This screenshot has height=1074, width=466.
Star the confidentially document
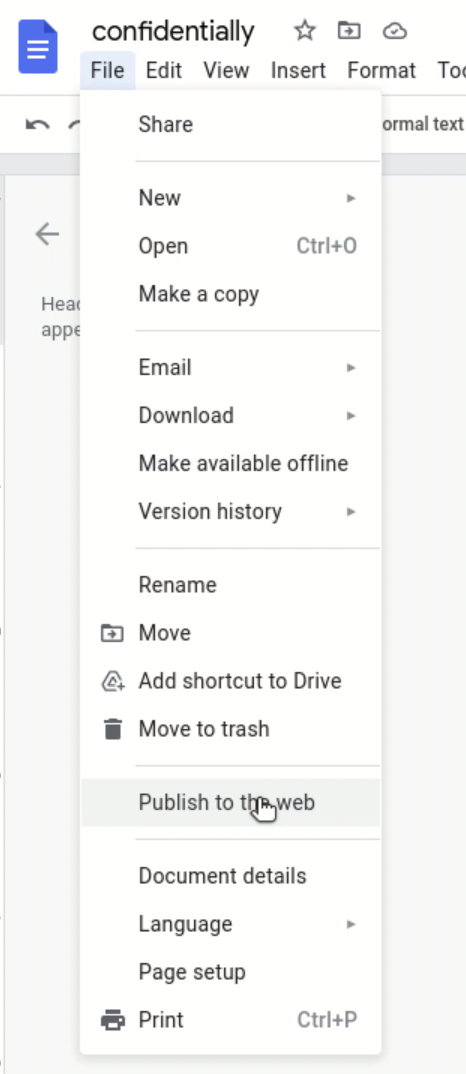304,31
